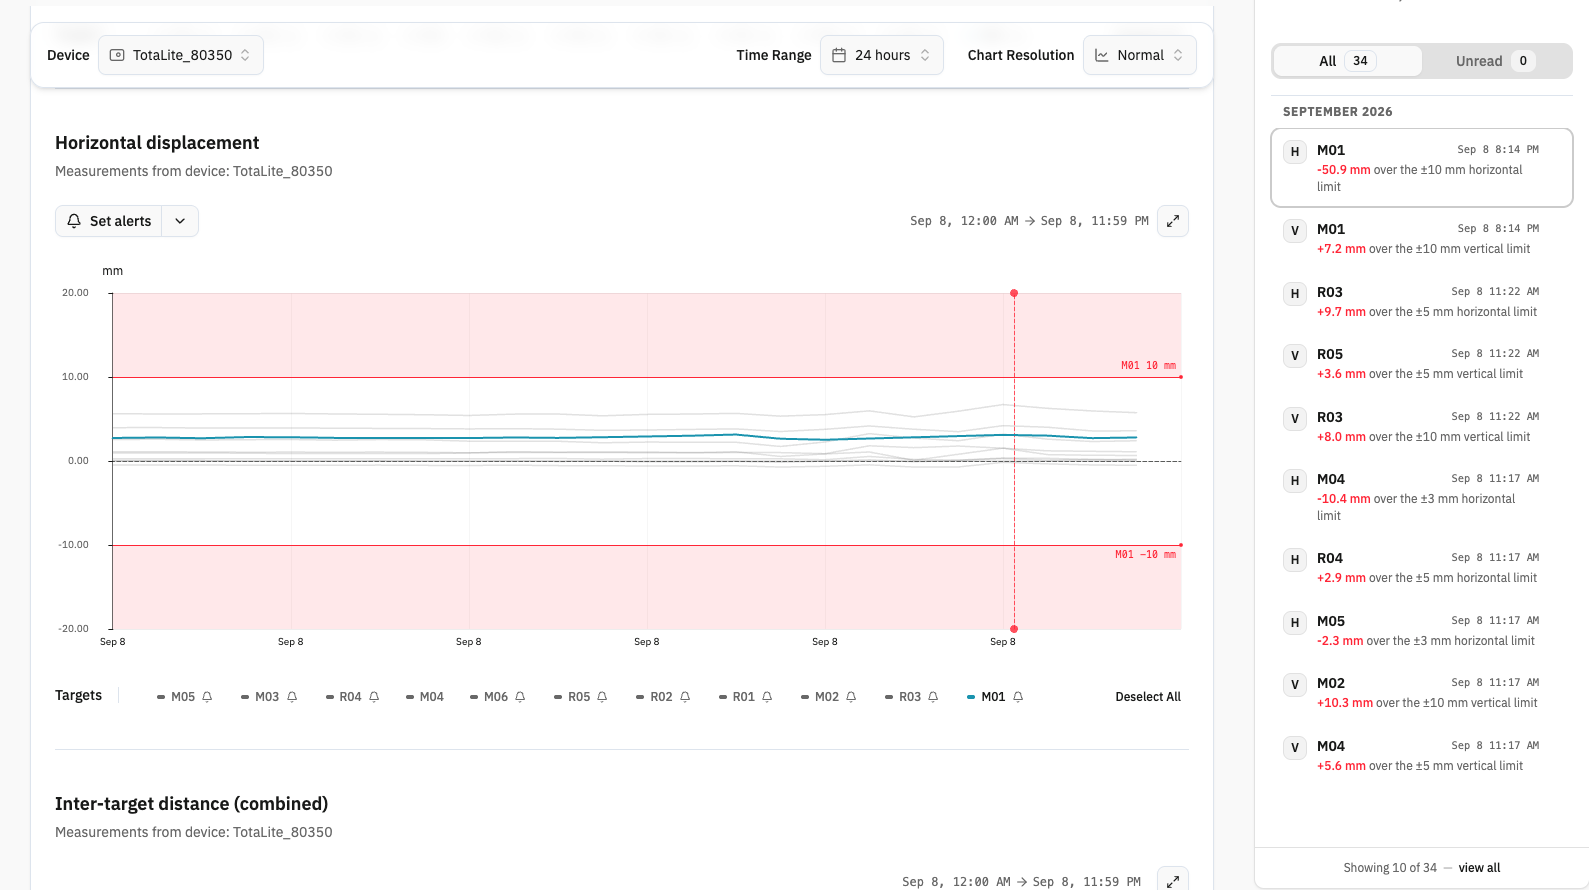Click the bell icon next to M05

coord(207,697)
